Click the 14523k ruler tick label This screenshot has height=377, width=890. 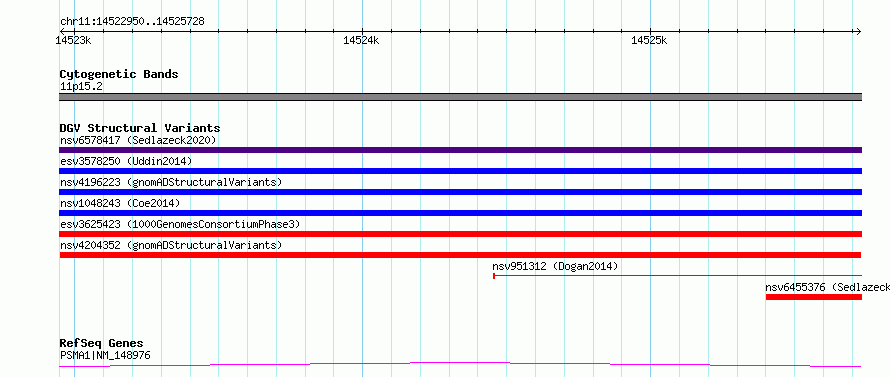73,40
